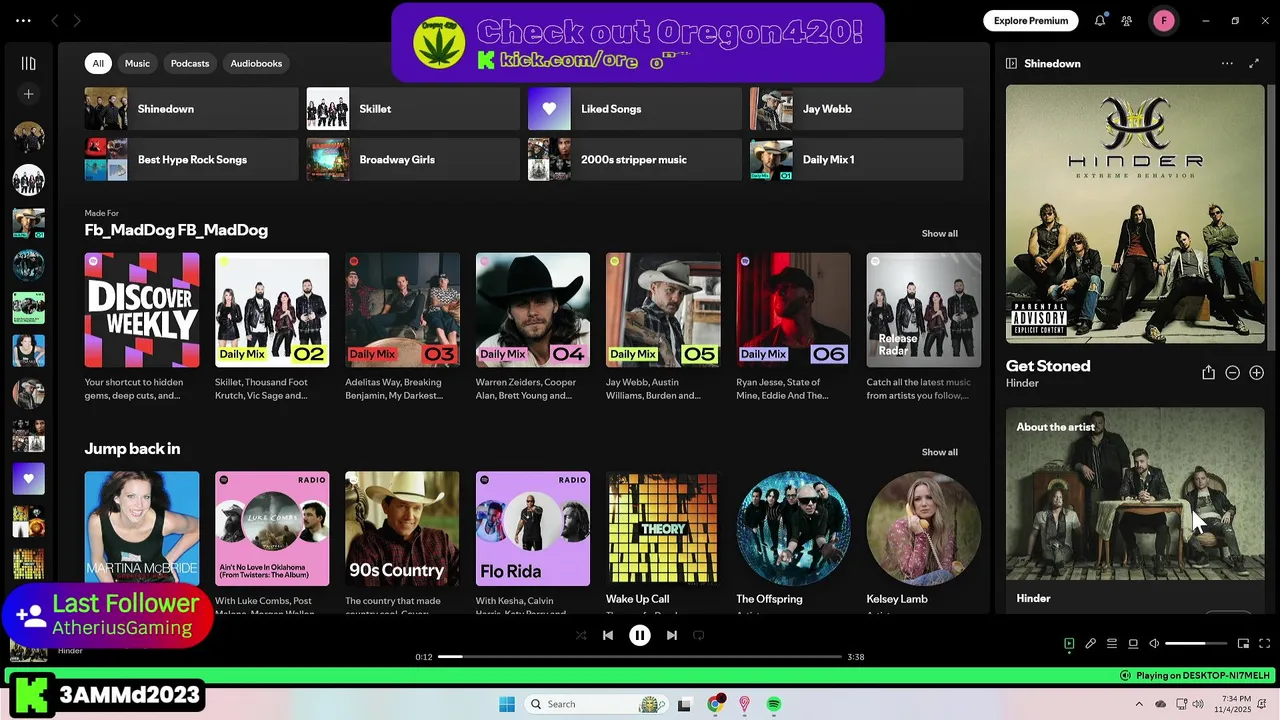Image resolution: width=1280 pixels, height=720 pixels.
Task: Skip to previous track
Action: [x=608, y=635]
